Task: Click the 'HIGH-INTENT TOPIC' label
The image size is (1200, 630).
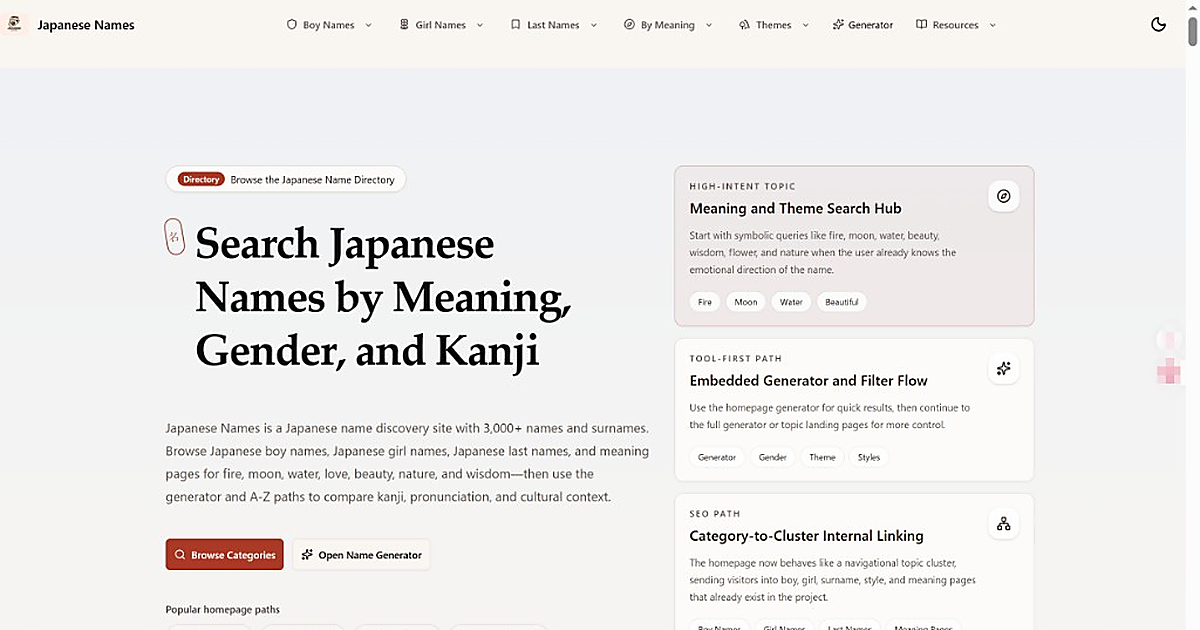Action: [x=742, y=186]
